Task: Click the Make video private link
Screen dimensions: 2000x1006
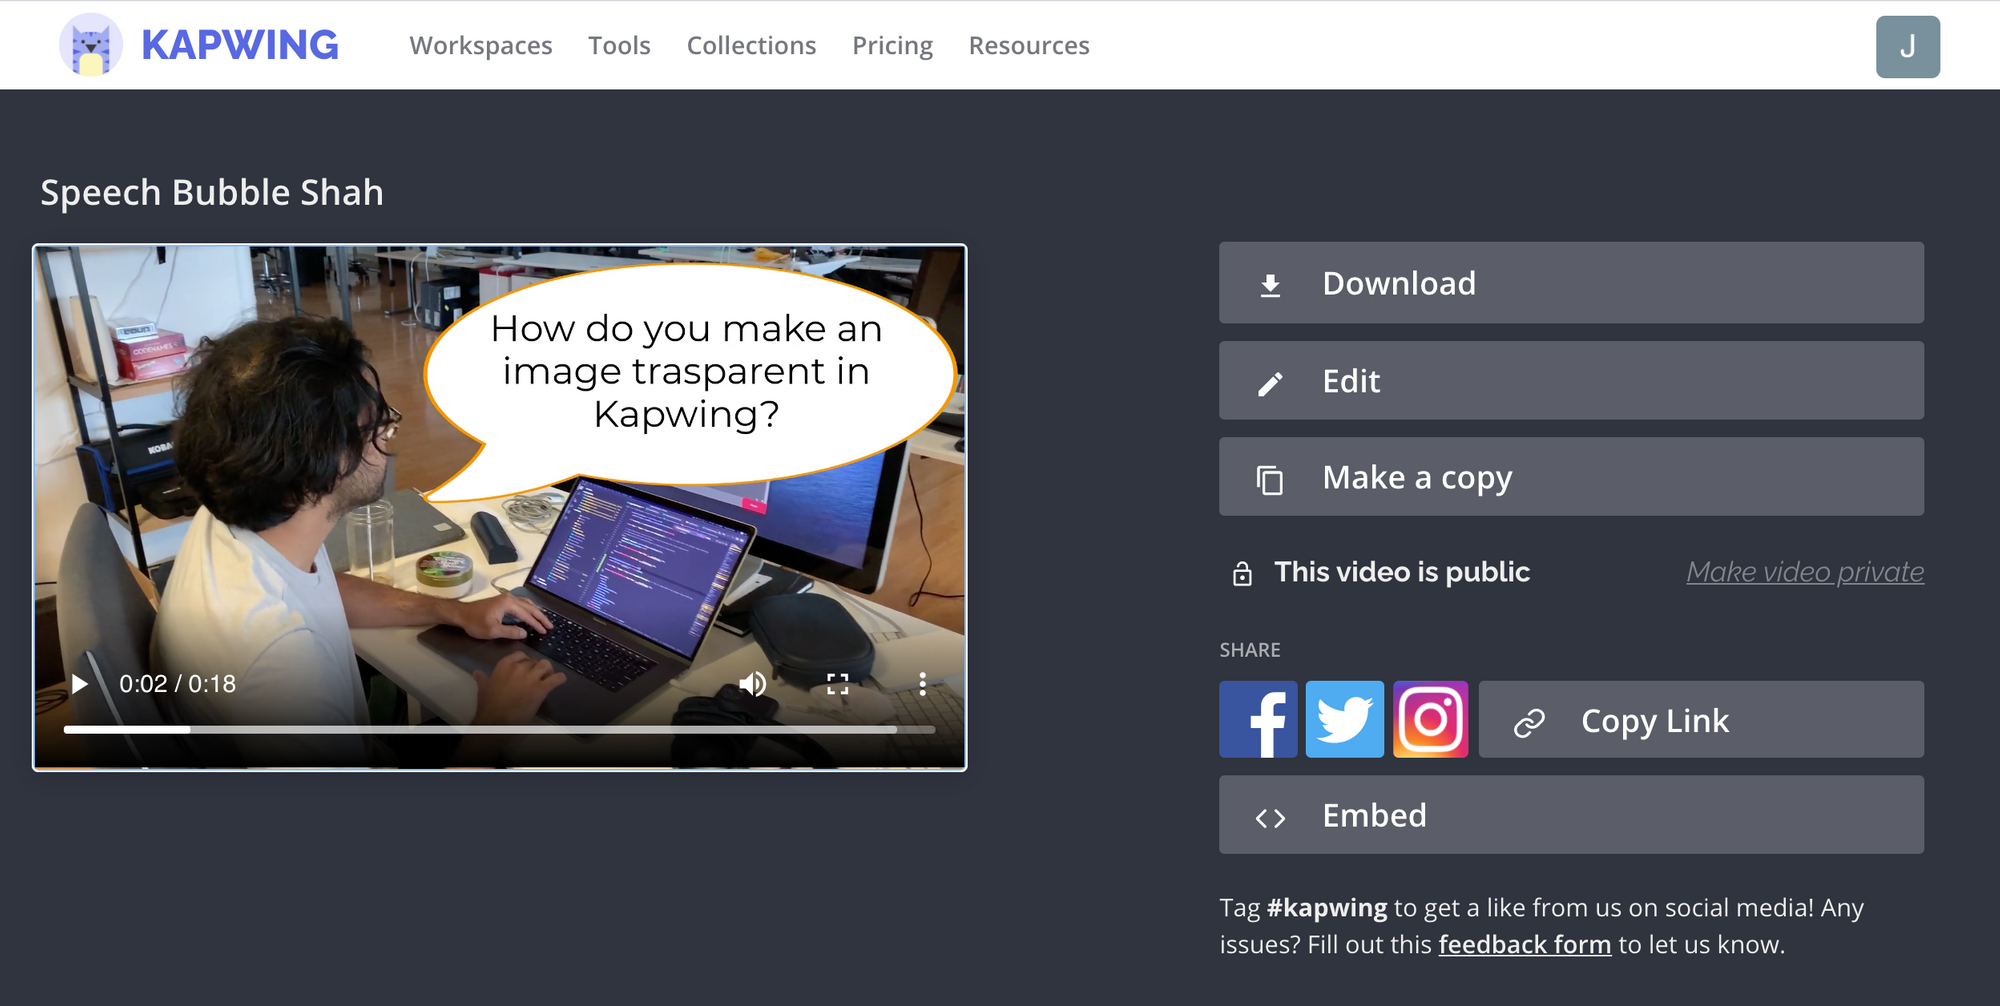Action: tap(1804, 571)
